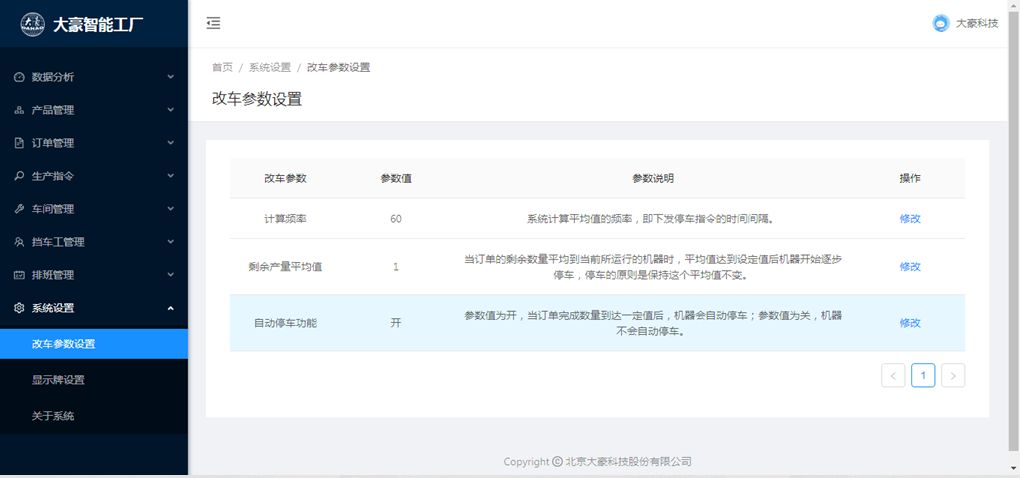The height and width of the screenshot is (478, 1020).
Task: Click the 排班管理 calendar icon
Action: tap(19, 275)
